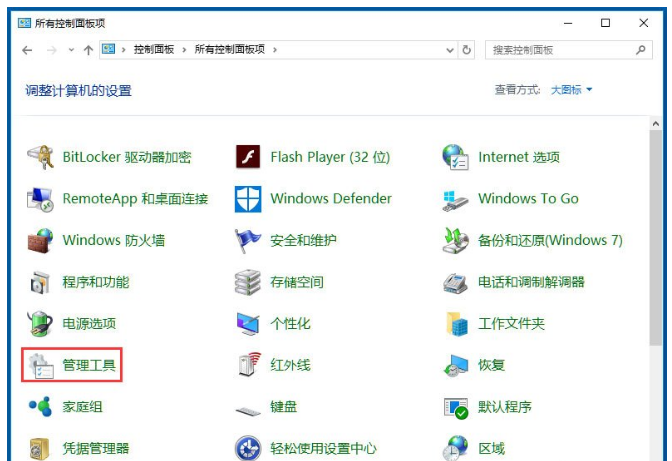Screen dimensions: 672x461
Task: Open the 电源选项 battery icon
Action: coord(40,324)
